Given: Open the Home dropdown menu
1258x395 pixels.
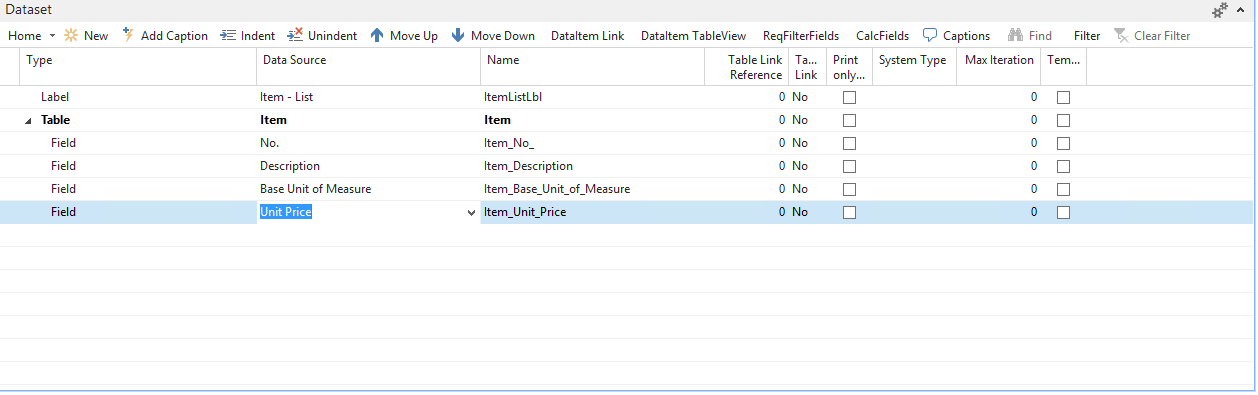Looking at the screenshot, I should 31,35.
